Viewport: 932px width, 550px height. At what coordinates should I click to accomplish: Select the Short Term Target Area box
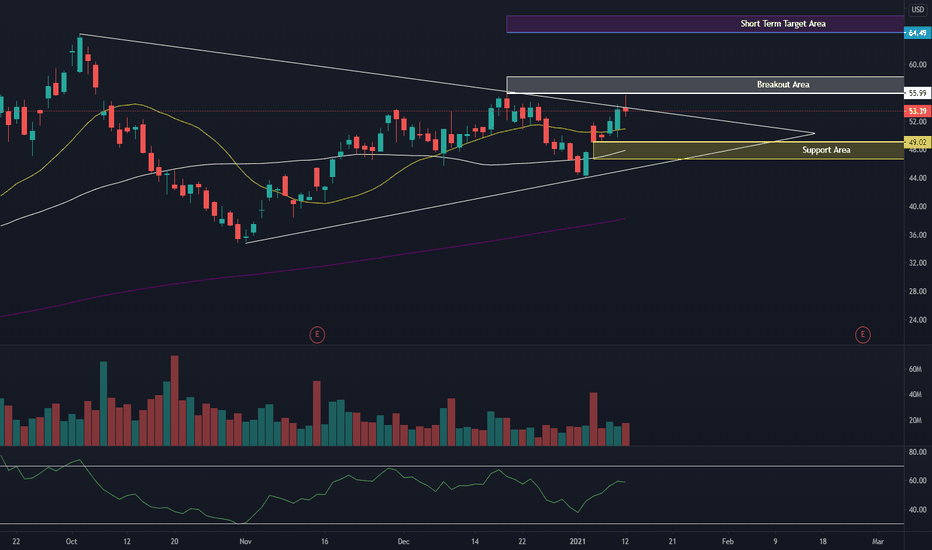click(x=705, y=24)
